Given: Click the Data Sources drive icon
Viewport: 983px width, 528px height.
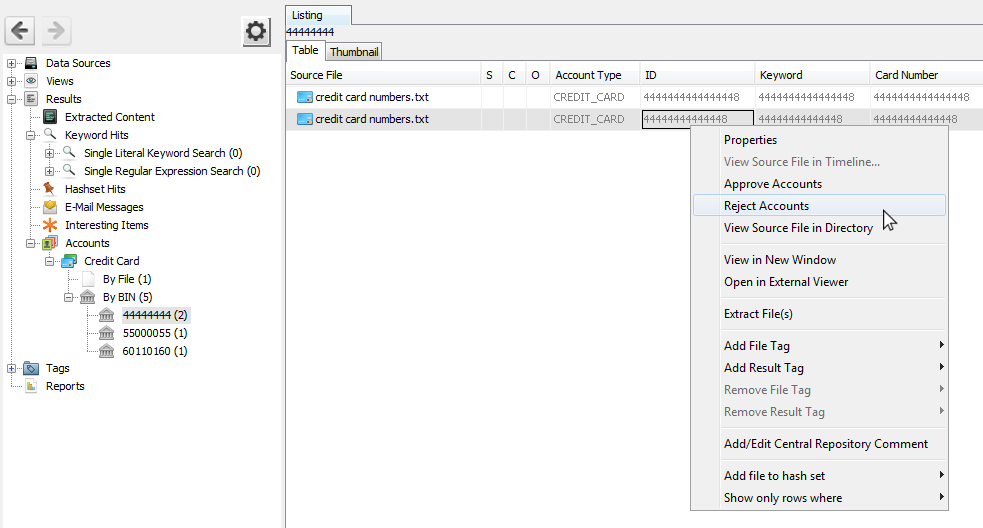Looking at the screenshot, I should pyautogui.click(x=31, y=63).
